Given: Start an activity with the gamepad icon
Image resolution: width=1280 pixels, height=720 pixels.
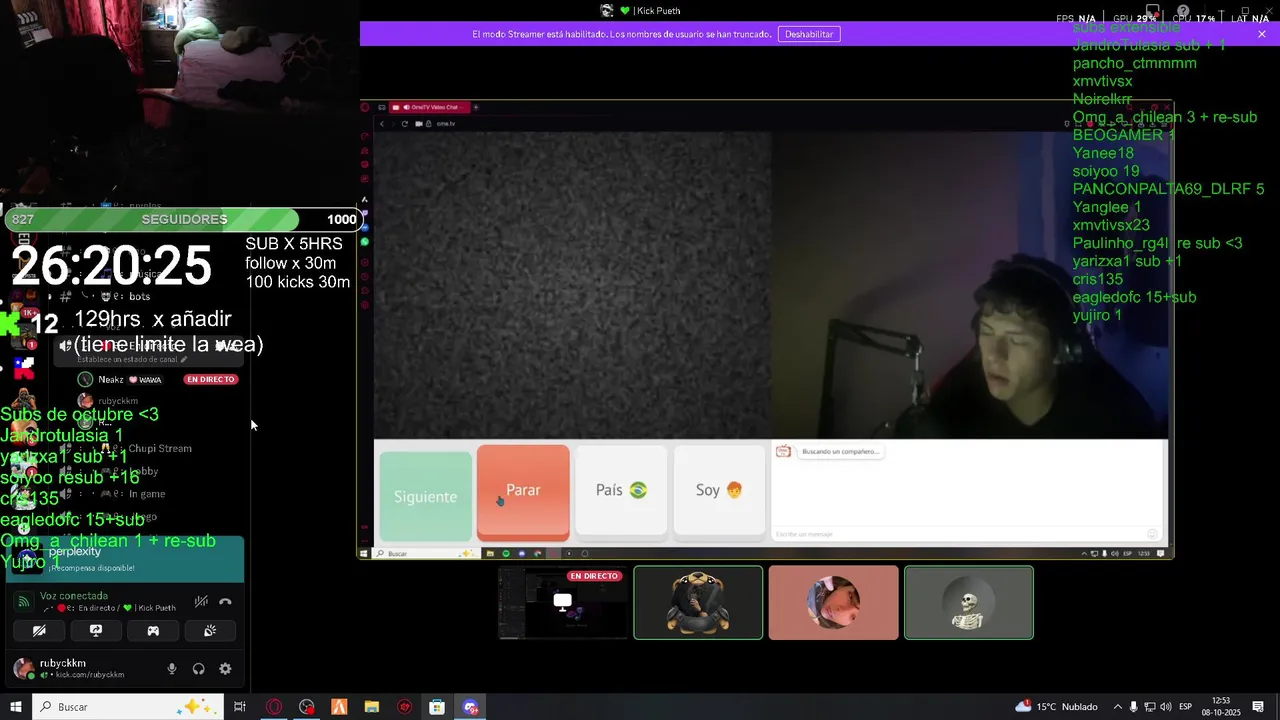Looking at the screenshot, I should 153,631.
